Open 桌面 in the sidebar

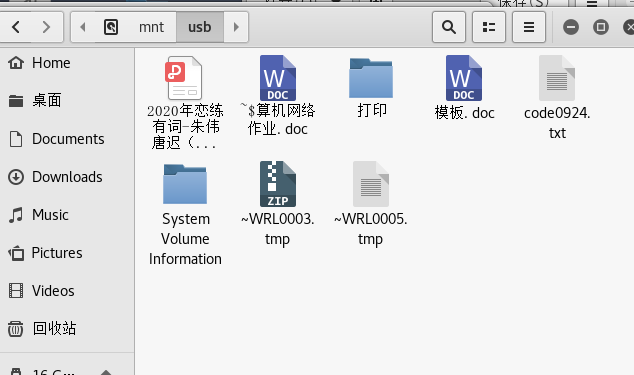(67, 100)
